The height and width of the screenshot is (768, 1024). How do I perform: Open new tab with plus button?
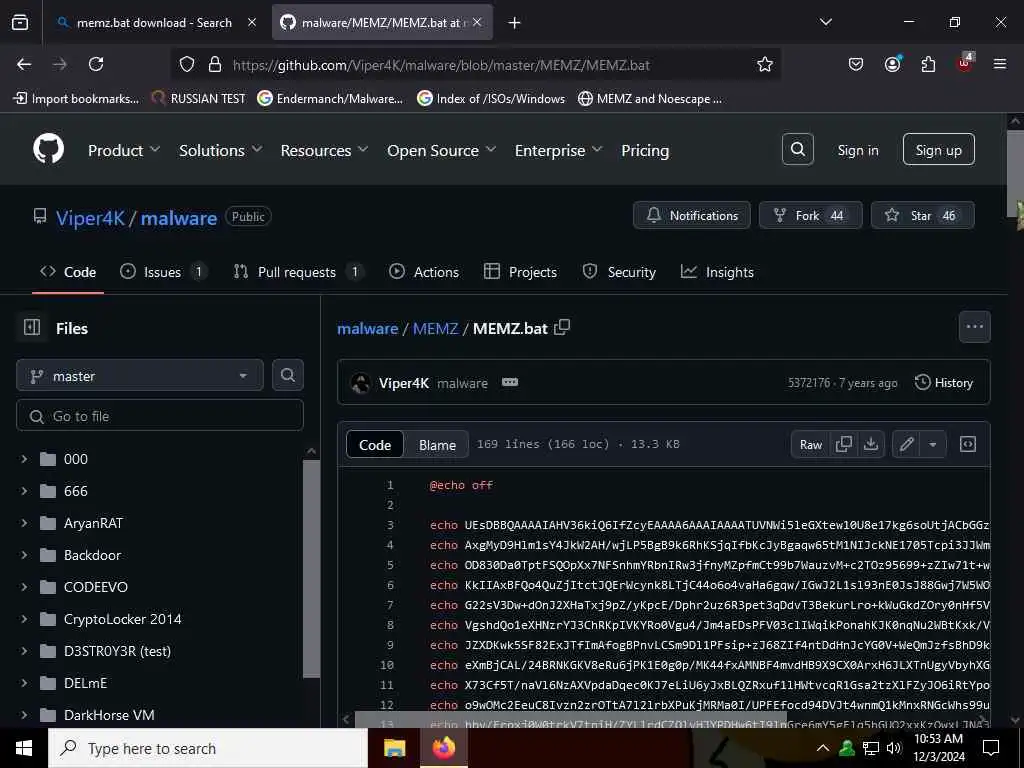pyautogui.click(x=515, y=23)
